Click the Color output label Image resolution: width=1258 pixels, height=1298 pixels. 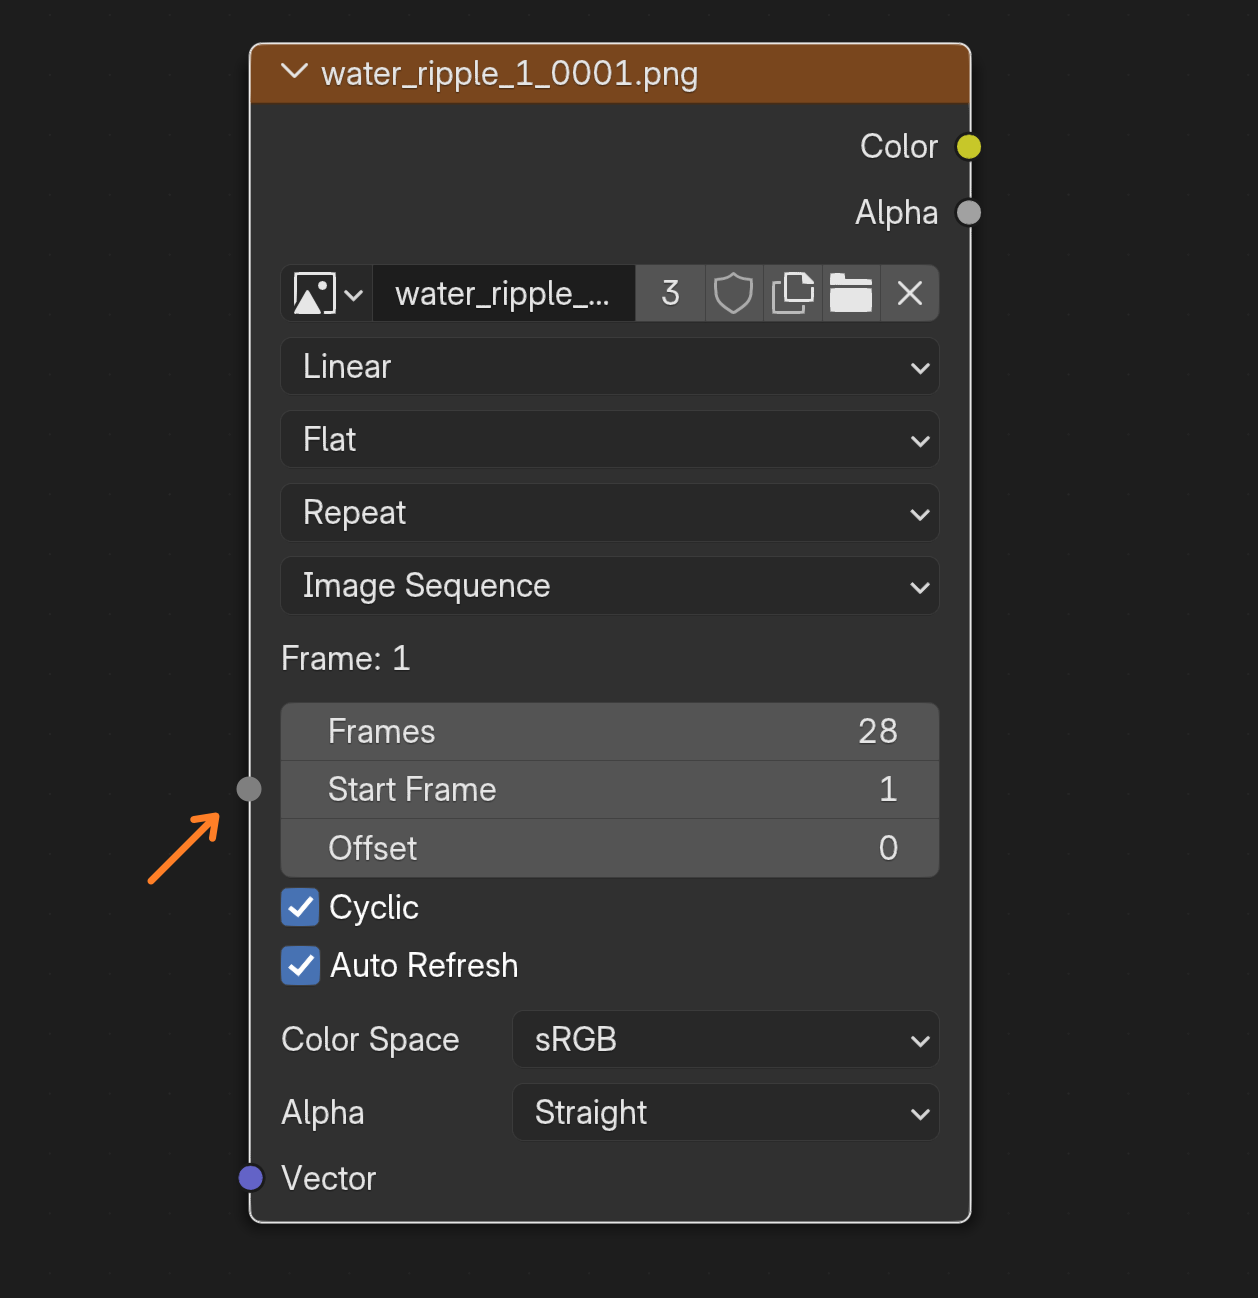click(899, 147)
